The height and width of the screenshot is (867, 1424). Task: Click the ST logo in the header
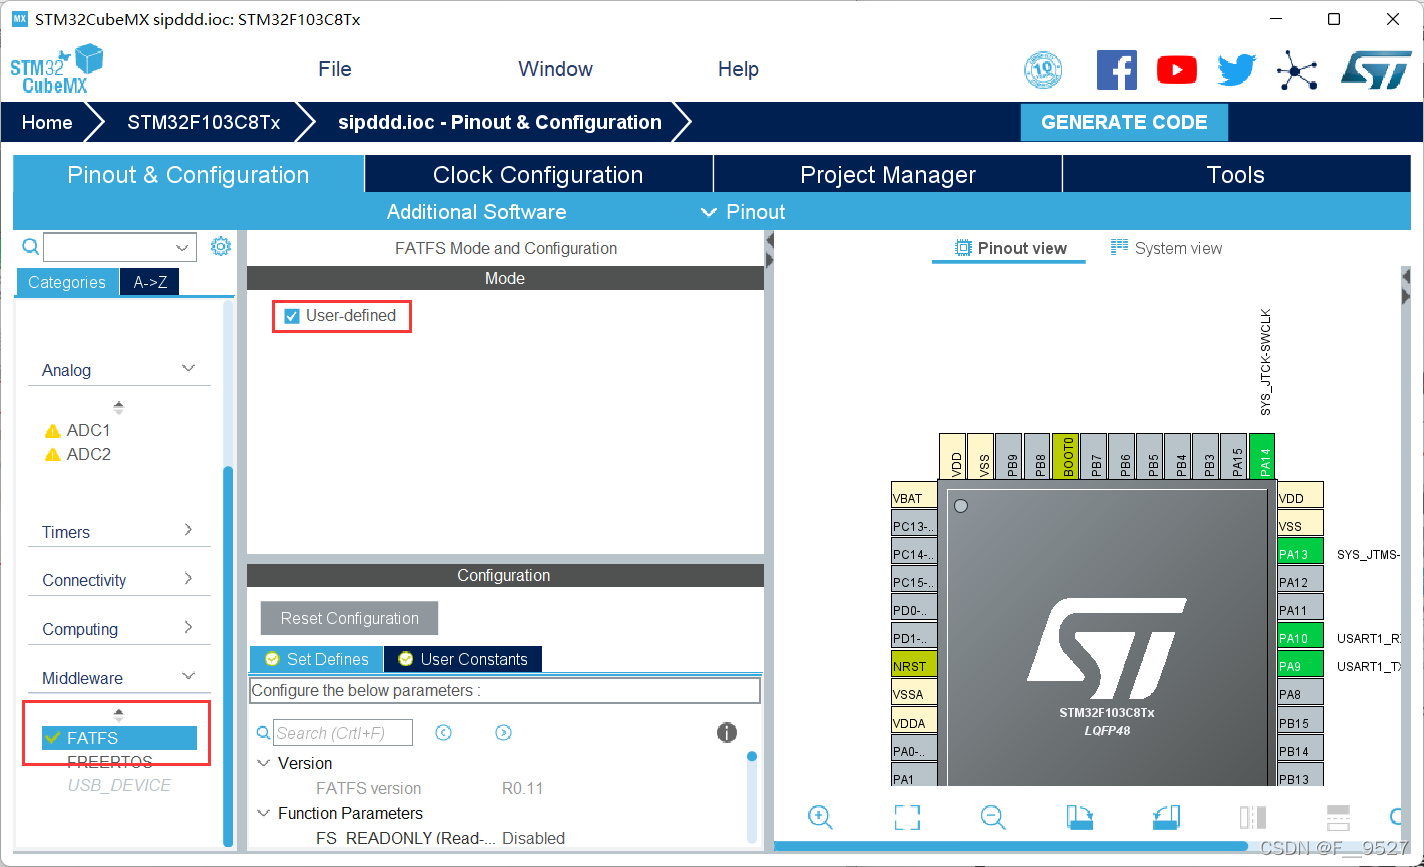(x=1376, y=70)
